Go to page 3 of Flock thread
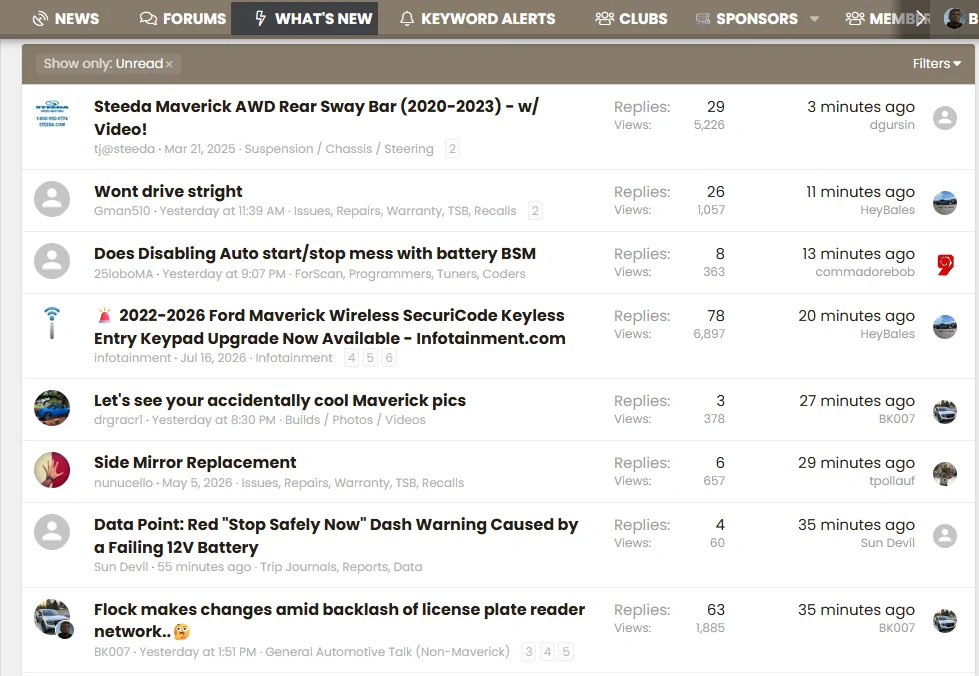The image size is (979, 676). pyautogui.click(x=529, y=652)
